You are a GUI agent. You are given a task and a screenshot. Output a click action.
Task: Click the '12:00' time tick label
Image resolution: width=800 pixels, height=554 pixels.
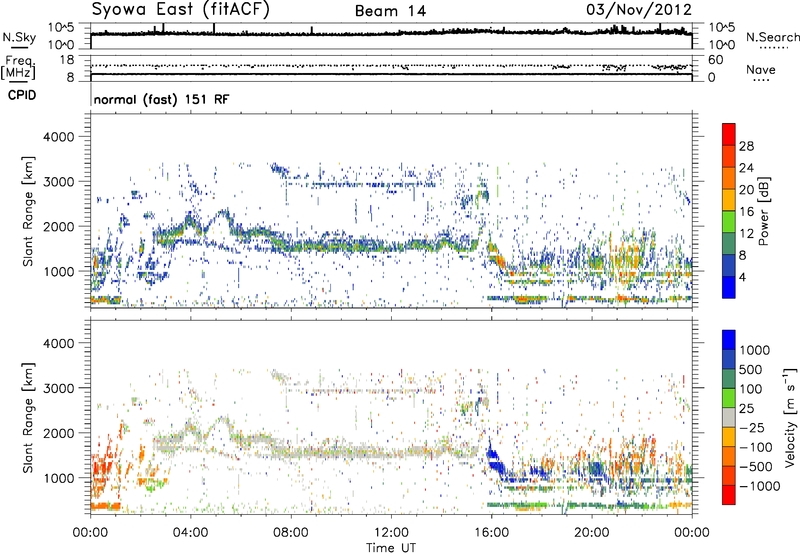pyautogui.click(x=391, y=533)
